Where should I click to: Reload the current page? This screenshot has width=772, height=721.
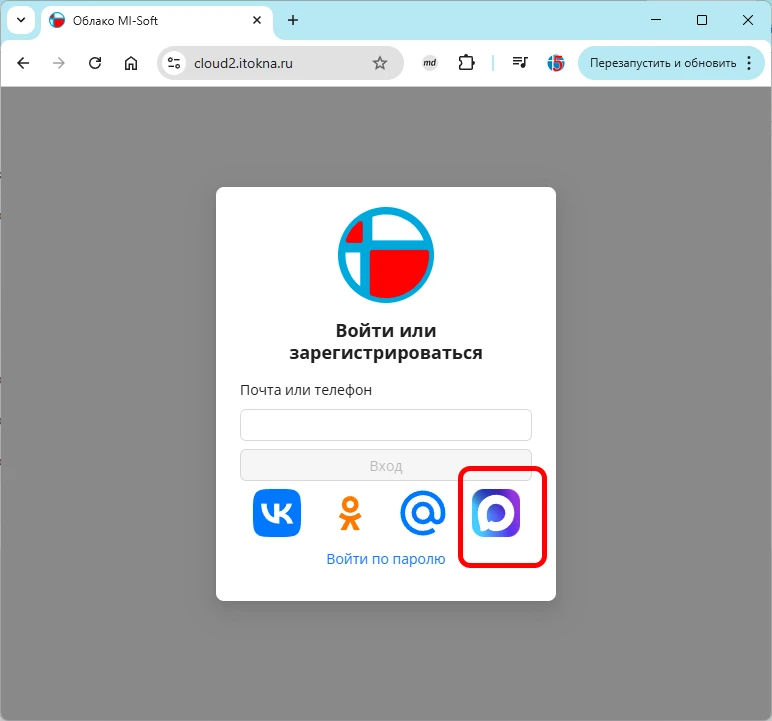(95, 63)
